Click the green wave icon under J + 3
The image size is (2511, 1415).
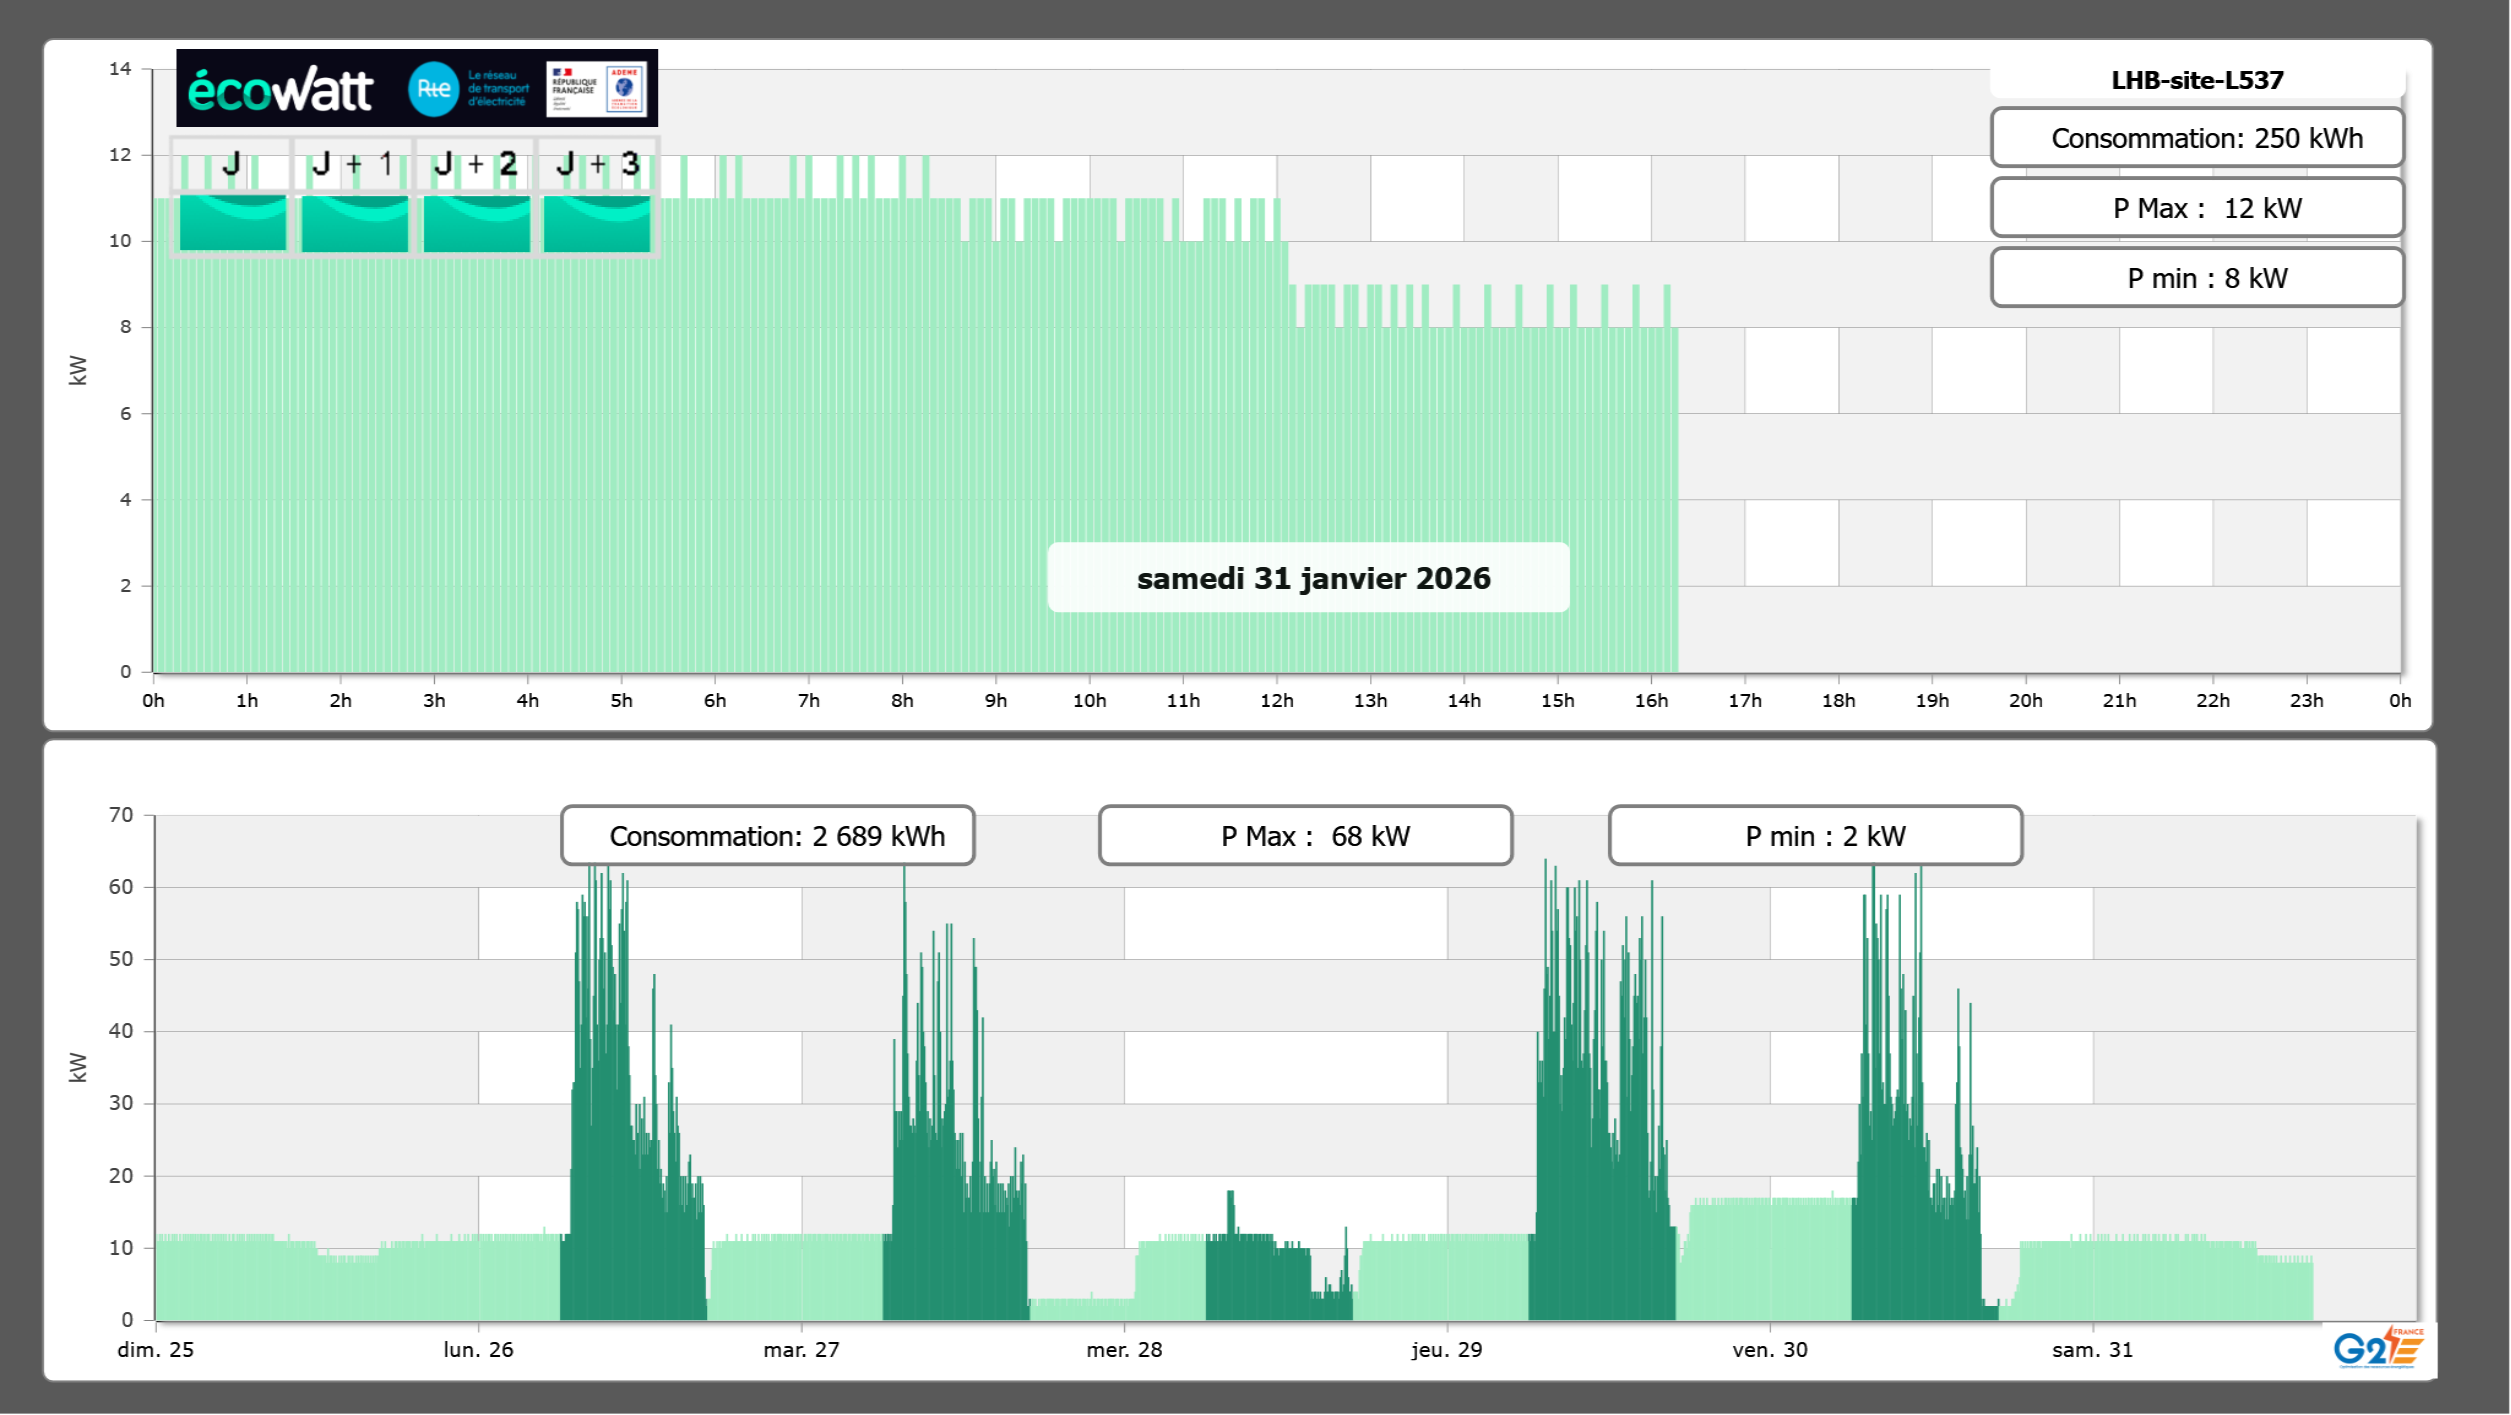(597, 223)
